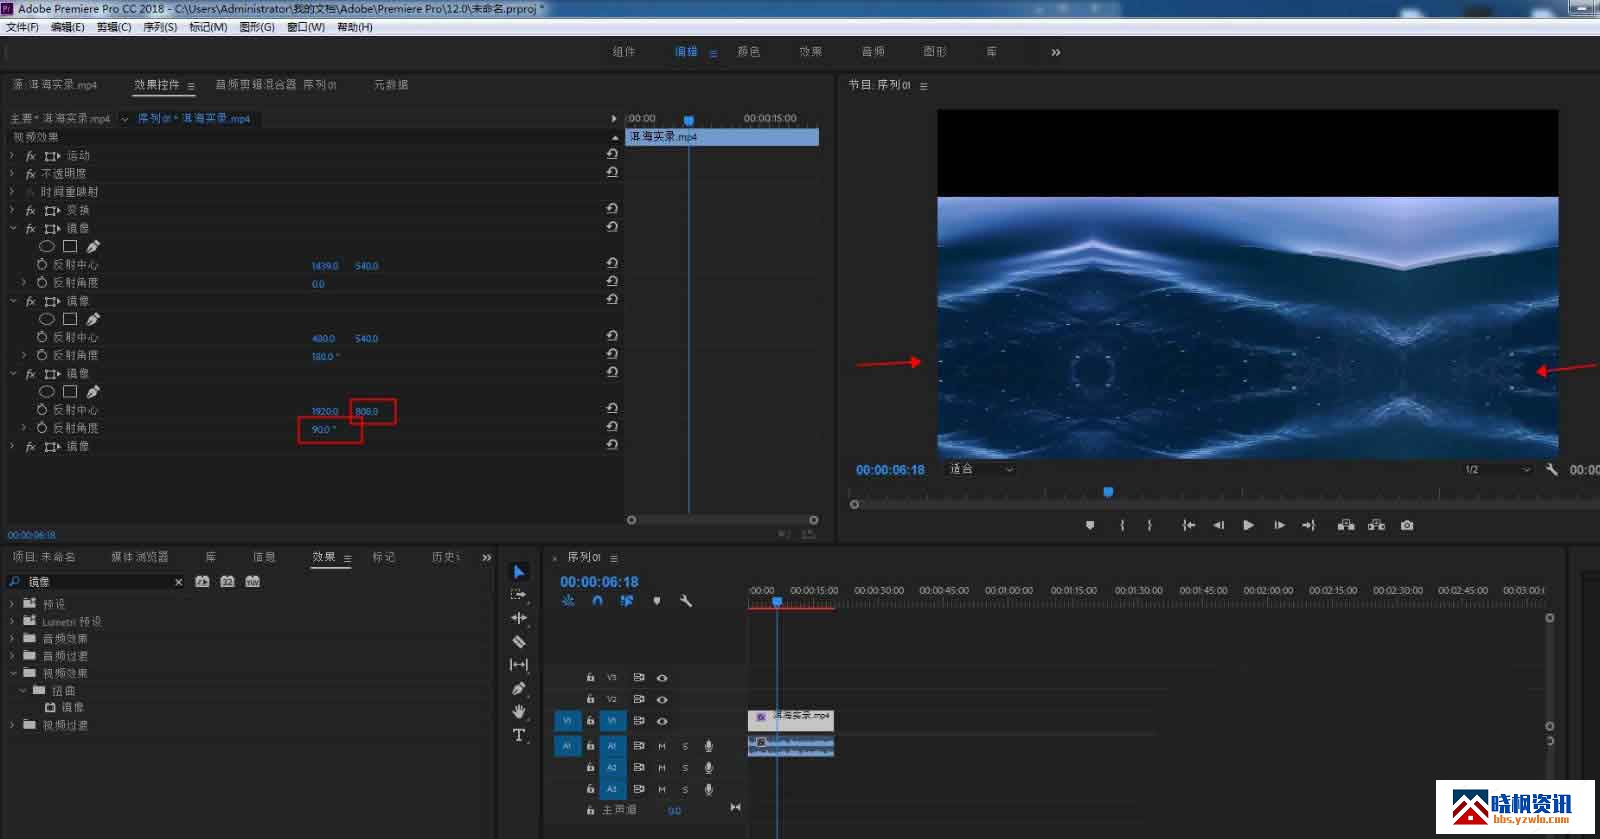Click the 镜像 effects search field
1600x839 pixels.
98,582
